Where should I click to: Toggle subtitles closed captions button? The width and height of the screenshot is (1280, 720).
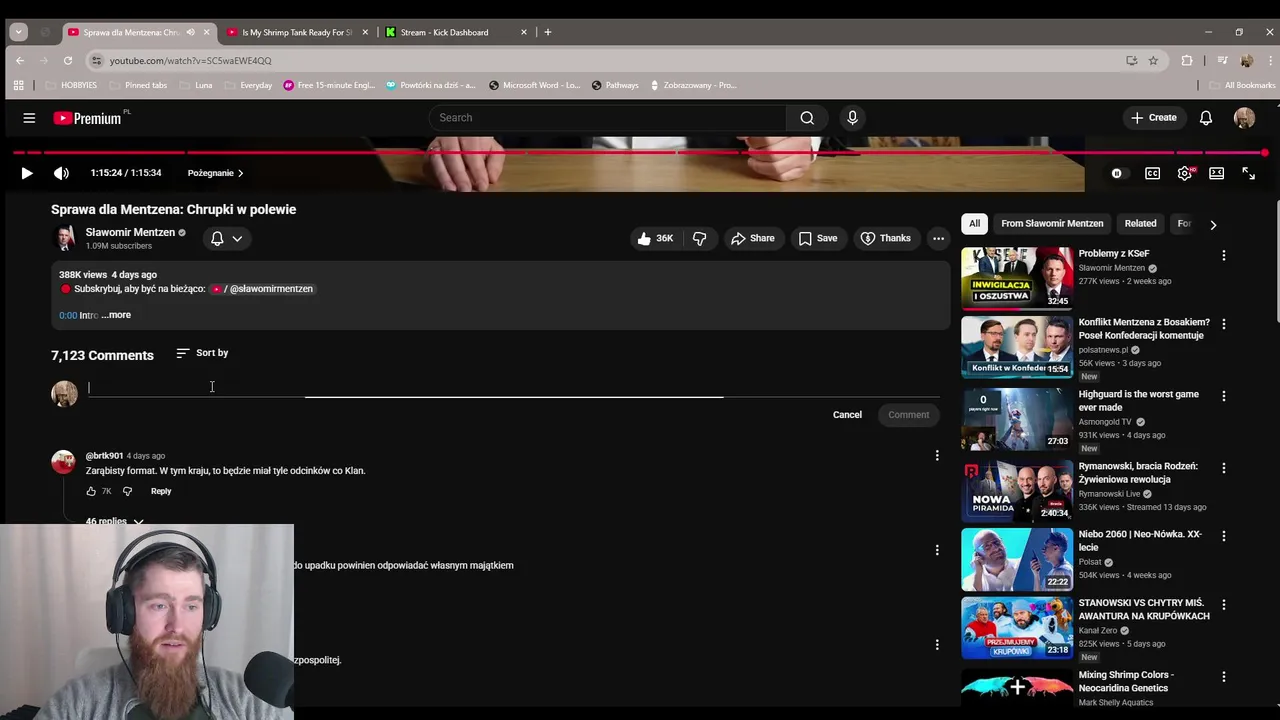click(1152, 173)
